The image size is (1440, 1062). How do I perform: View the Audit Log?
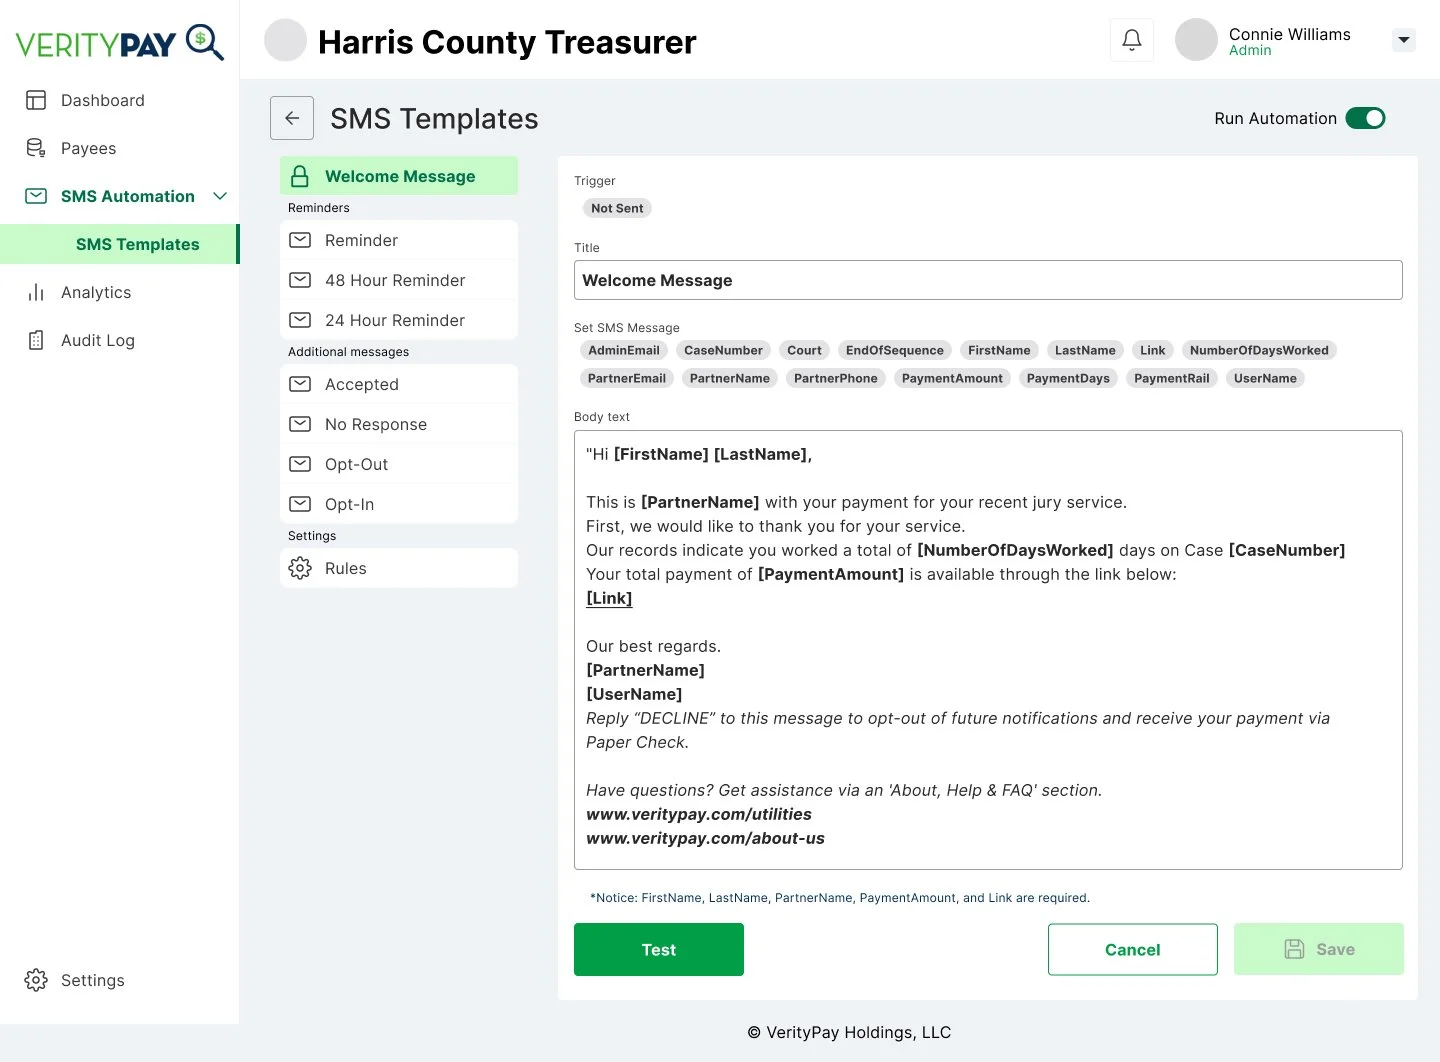point(97,340)
